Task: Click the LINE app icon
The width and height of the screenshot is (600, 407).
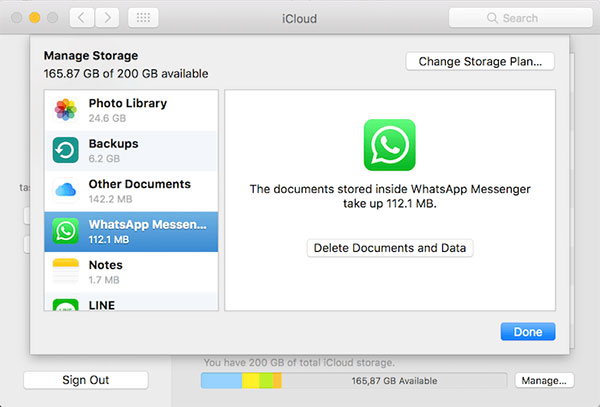Action: 65,305
